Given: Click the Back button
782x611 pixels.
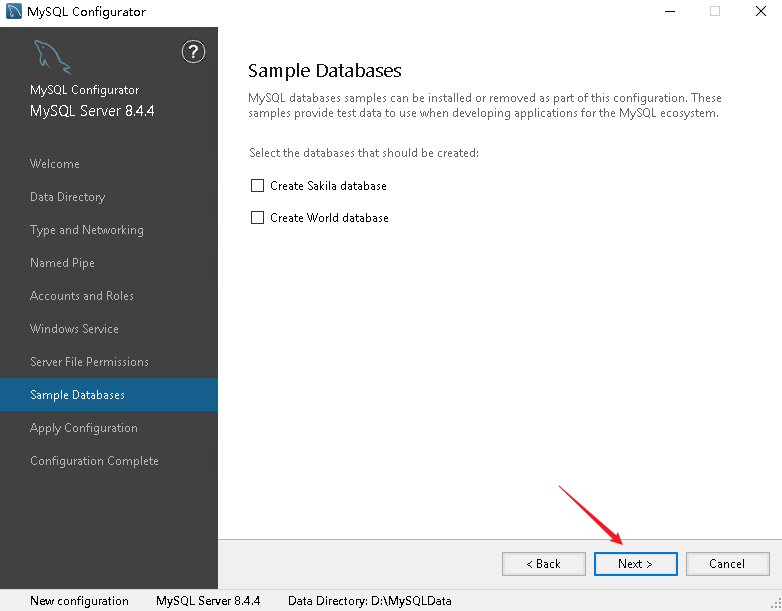Looking at the screenshot, I should tap(544, 564).
